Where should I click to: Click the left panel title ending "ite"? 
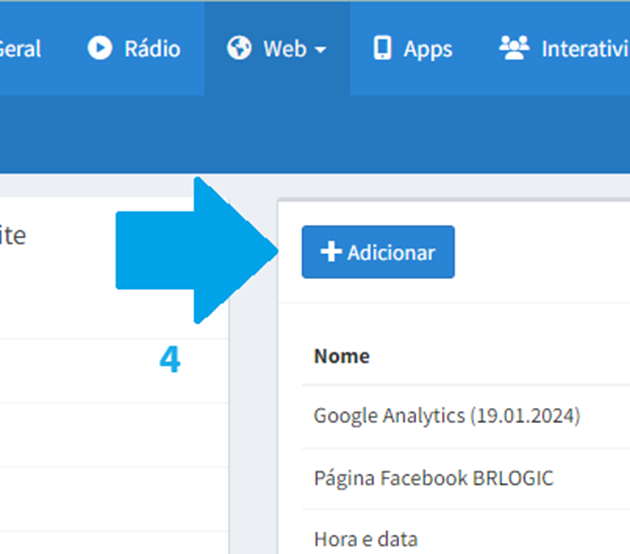point(13,235)
